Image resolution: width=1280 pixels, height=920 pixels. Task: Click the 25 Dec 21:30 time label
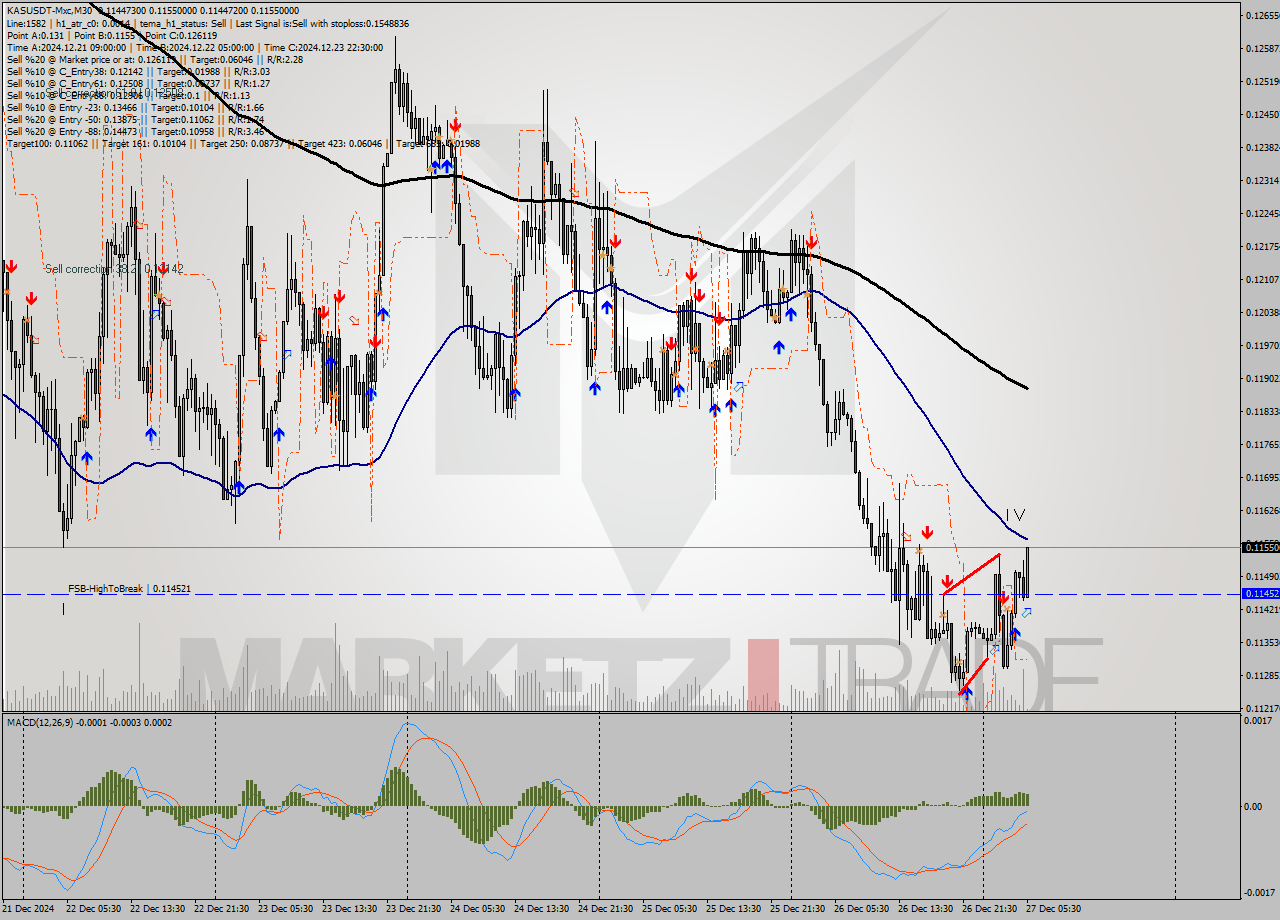point(797,909)
